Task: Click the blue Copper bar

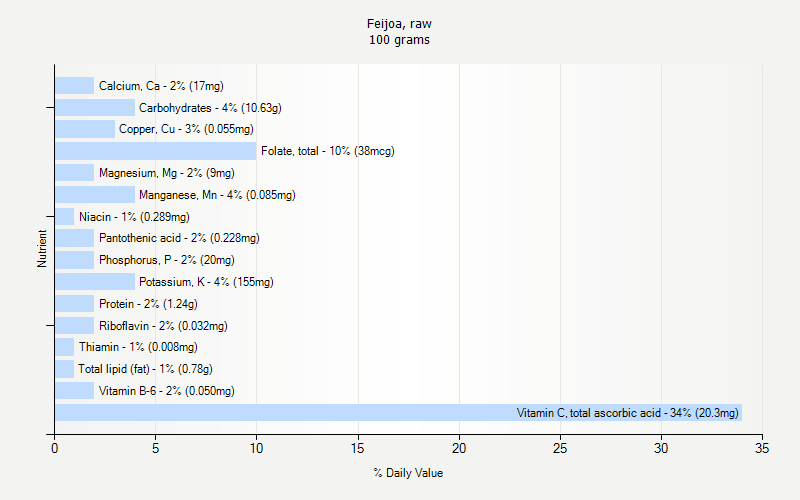Action: tap(85, 129)
